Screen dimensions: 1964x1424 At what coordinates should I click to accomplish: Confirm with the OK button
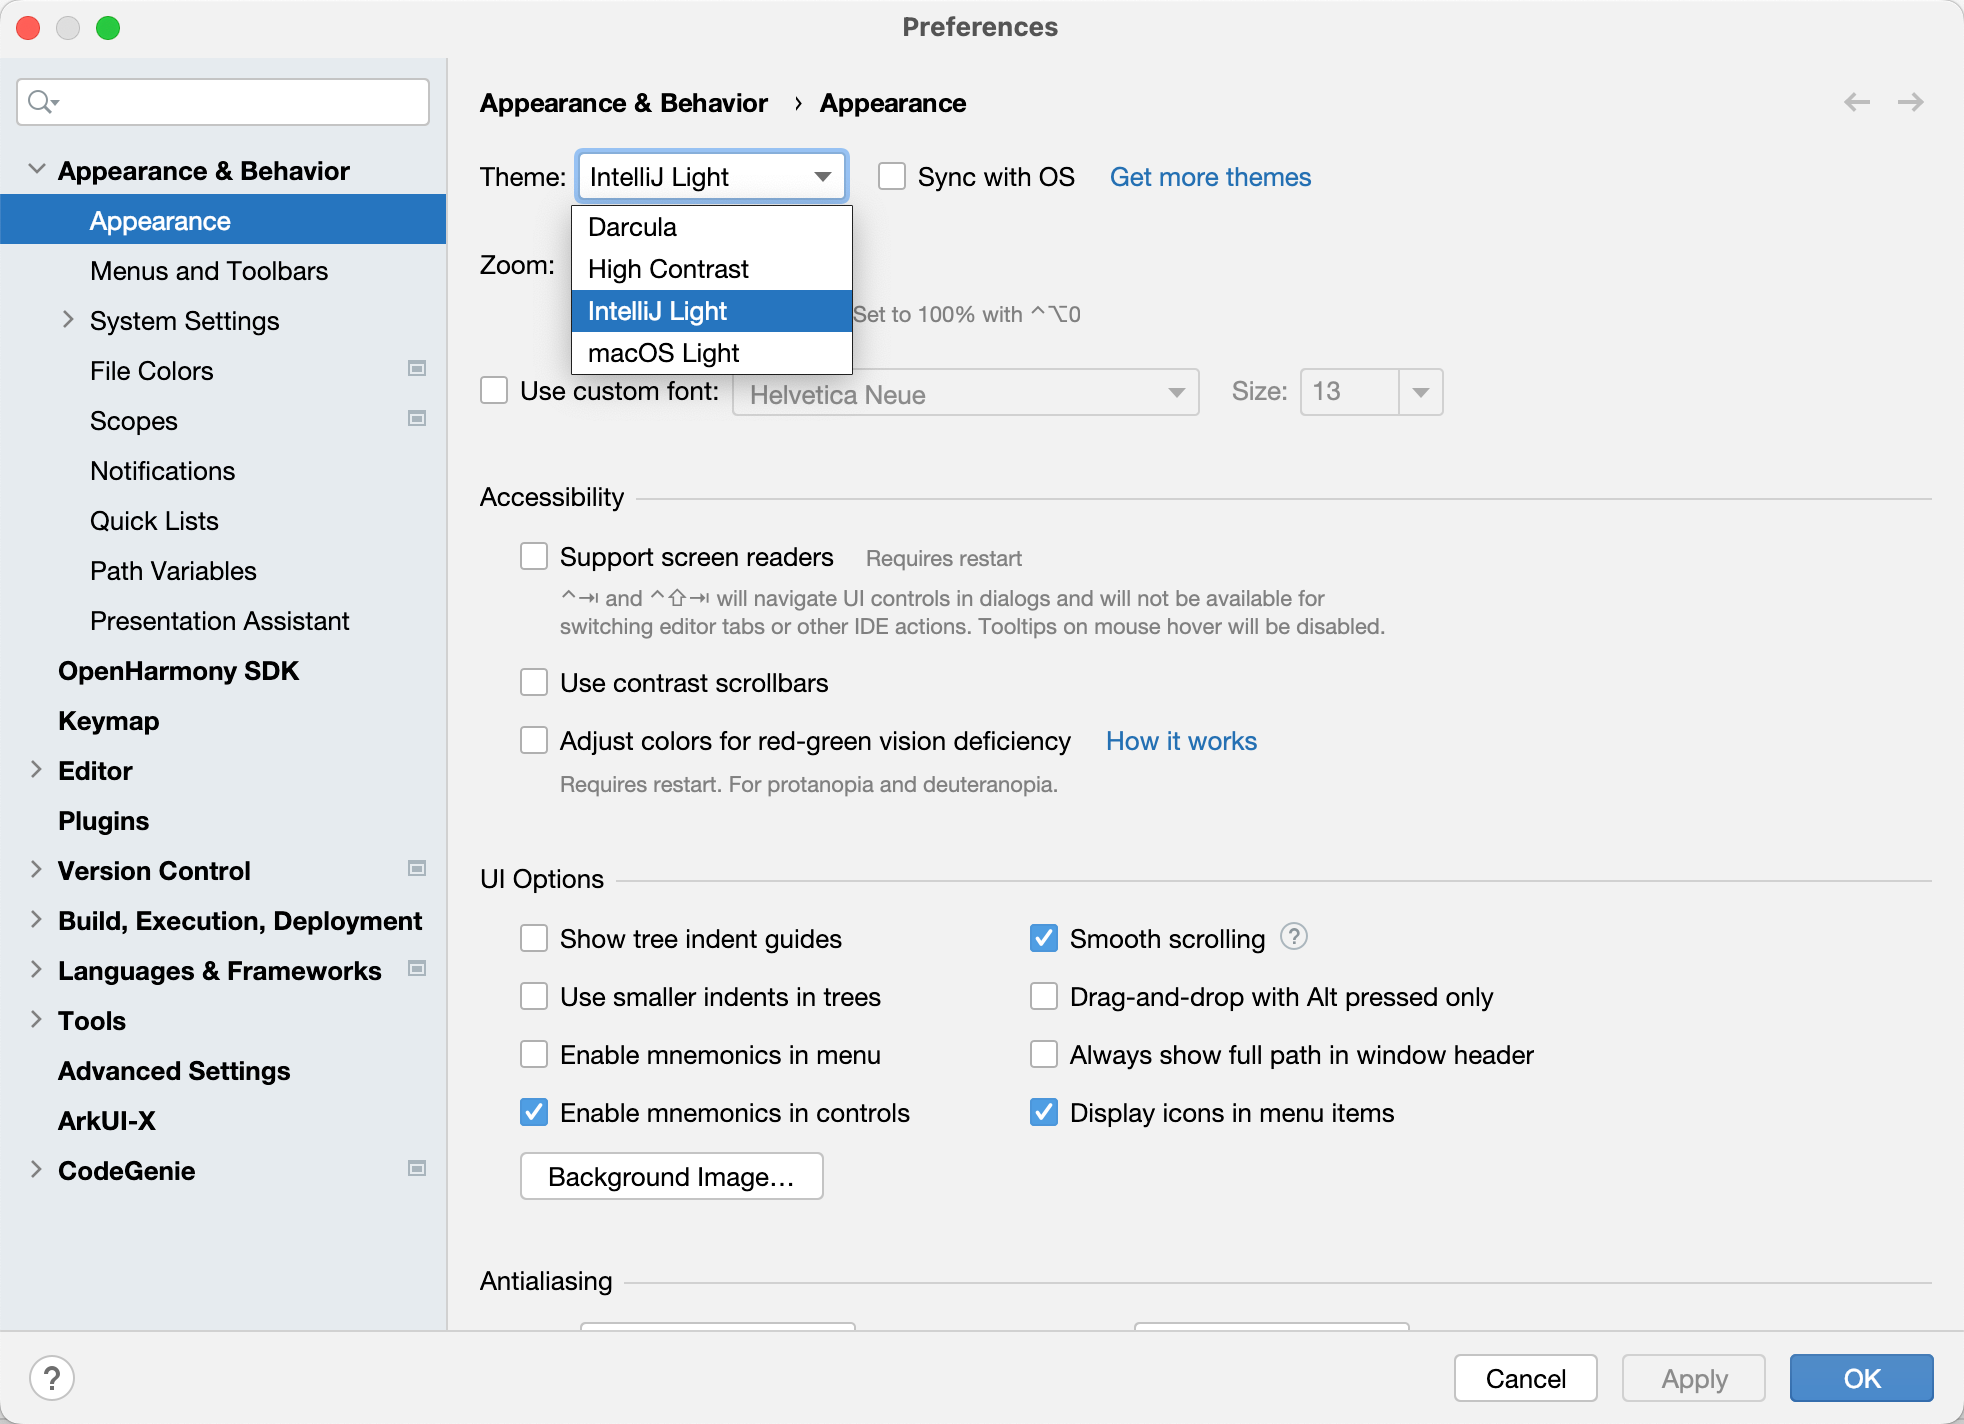(x=1862, y=1378)
